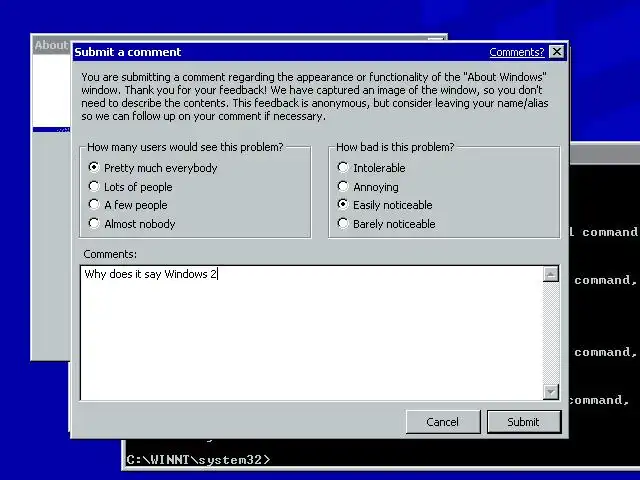Cancel the comment dialog

point(443,422)
